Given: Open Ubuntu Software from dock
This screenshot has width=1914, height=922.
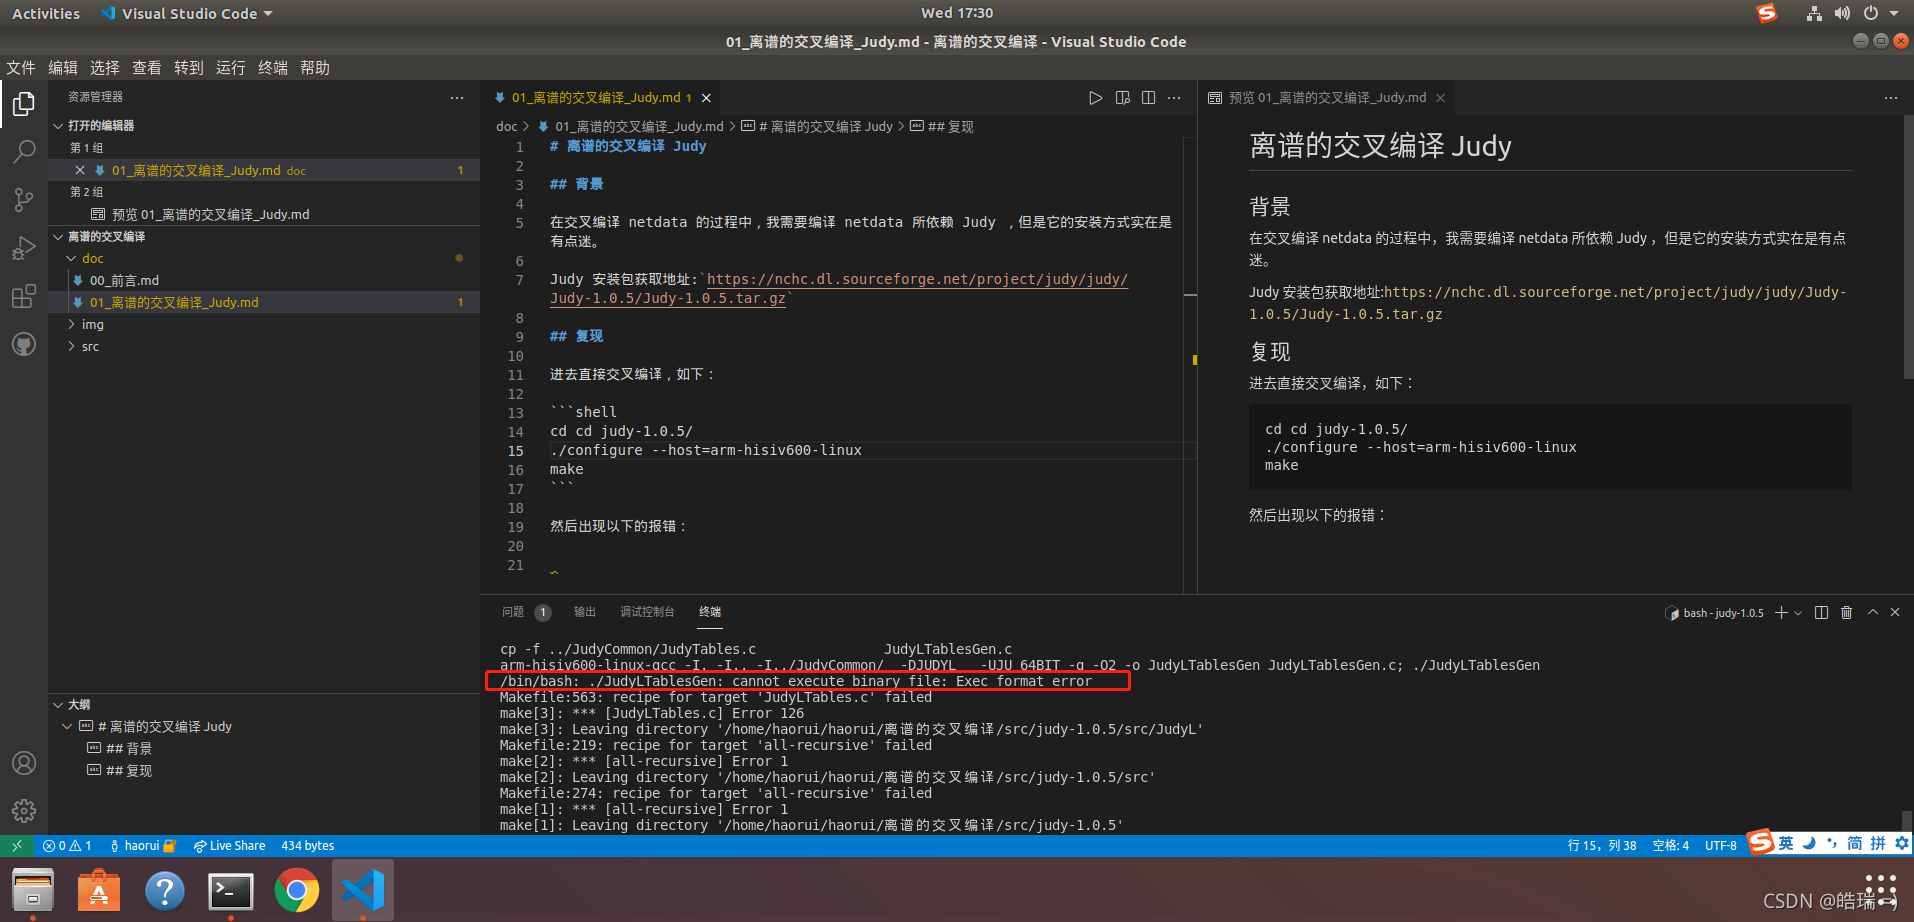Looking at the screenshot, I should 99,891.
